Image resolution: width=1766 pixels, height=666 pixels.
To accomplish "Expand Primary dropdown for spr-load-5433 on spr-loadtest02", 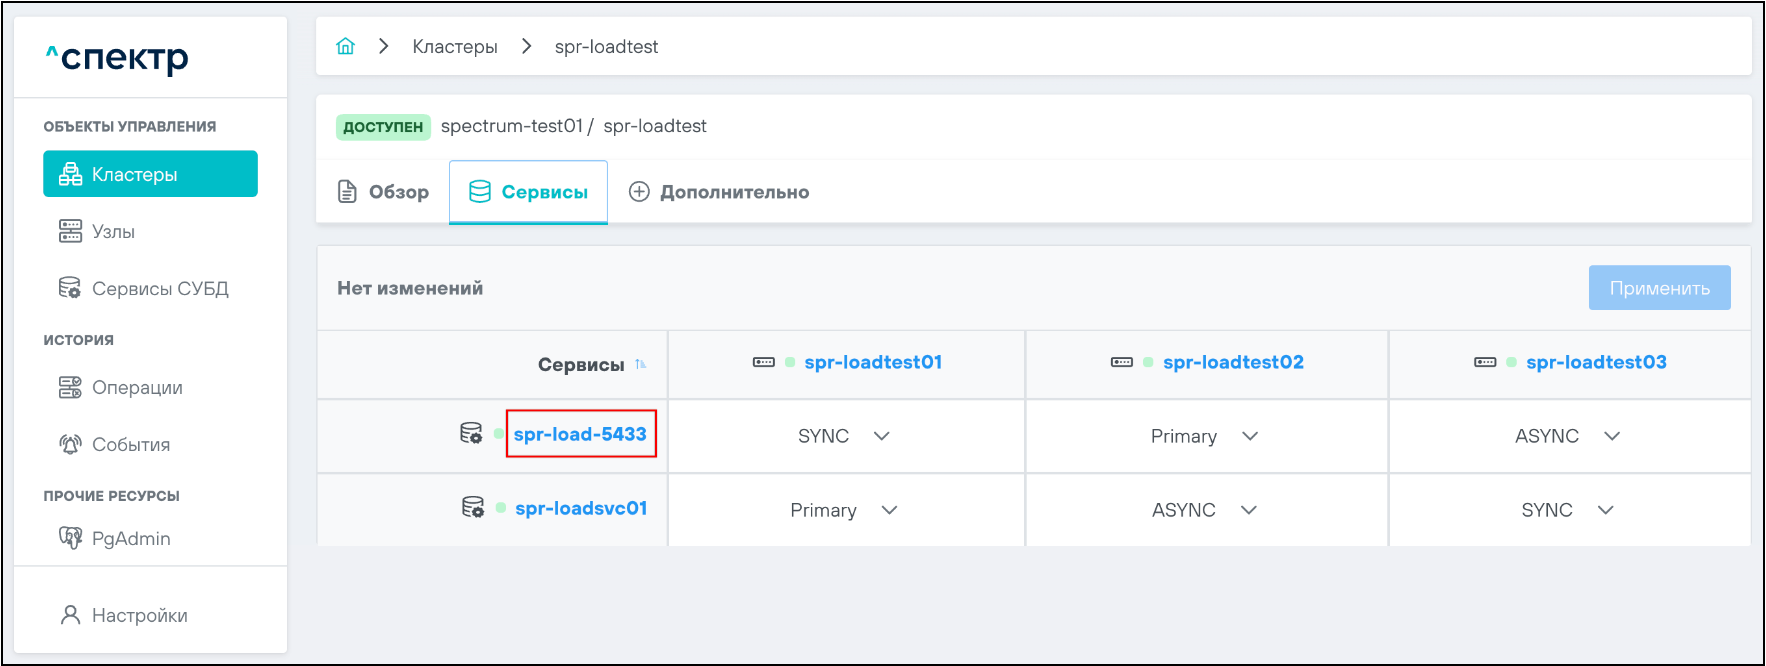I will coord(1204,436).
